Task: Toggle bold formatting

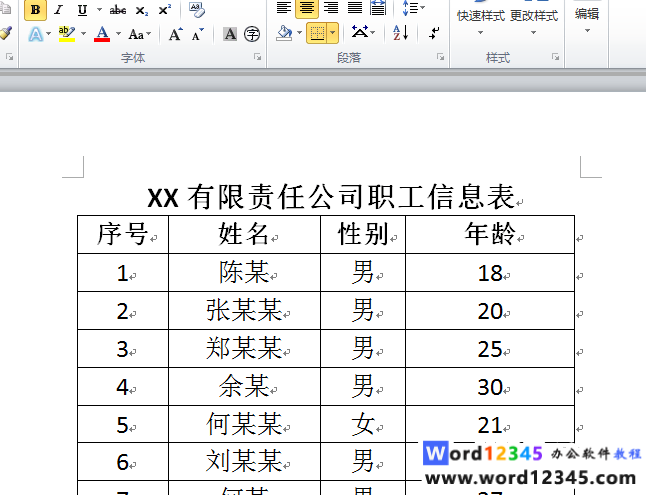Action: point(35,9)
